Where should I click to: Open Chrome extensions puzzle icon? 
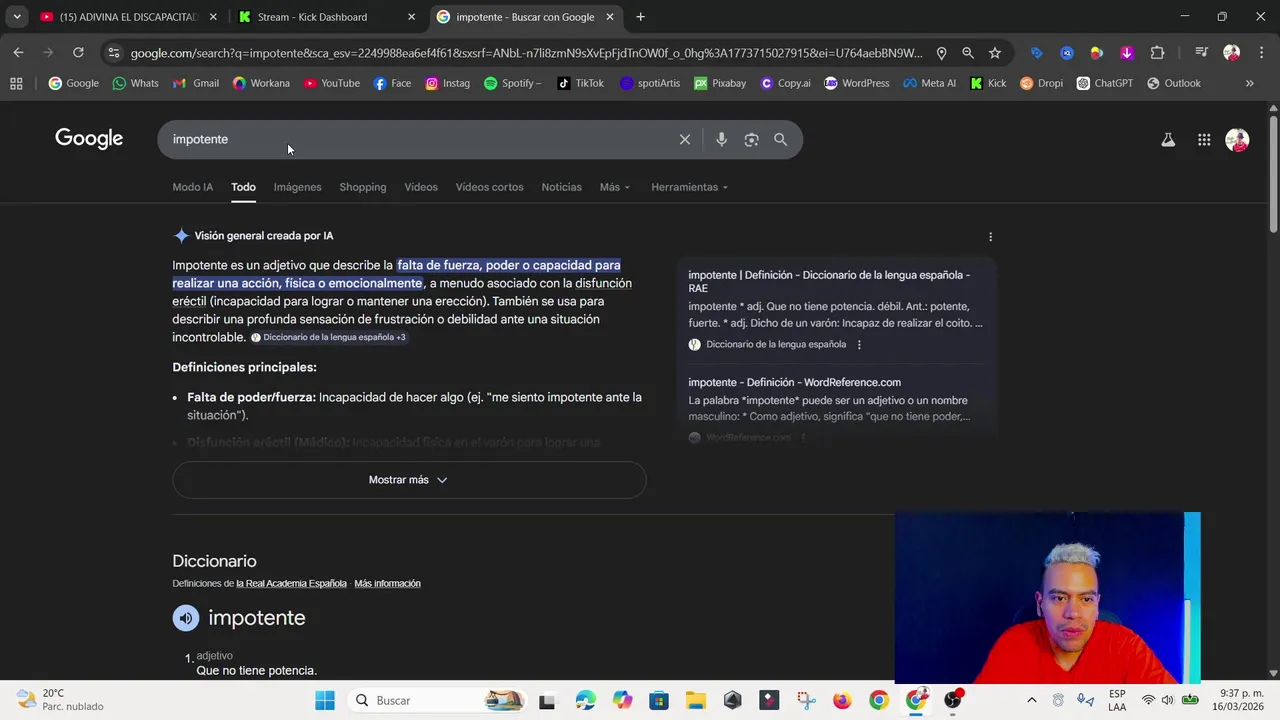(x=1157, y=53)
